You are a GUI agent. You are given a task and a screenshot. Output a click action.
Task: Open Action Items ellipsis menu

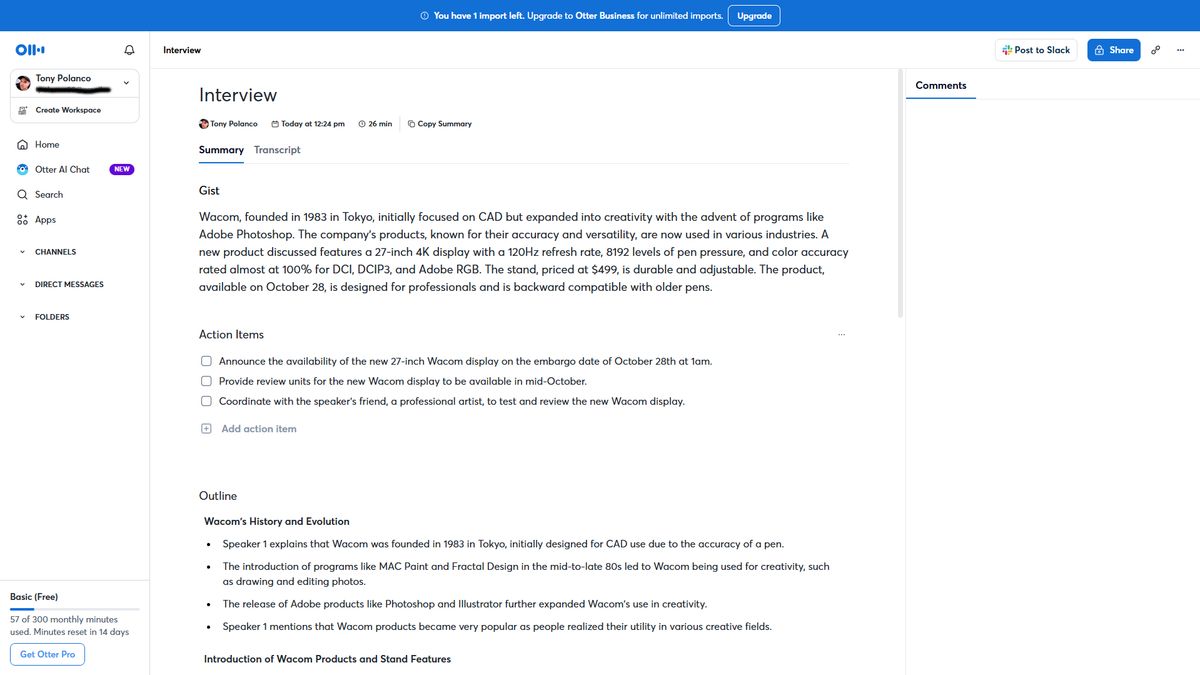842,335
